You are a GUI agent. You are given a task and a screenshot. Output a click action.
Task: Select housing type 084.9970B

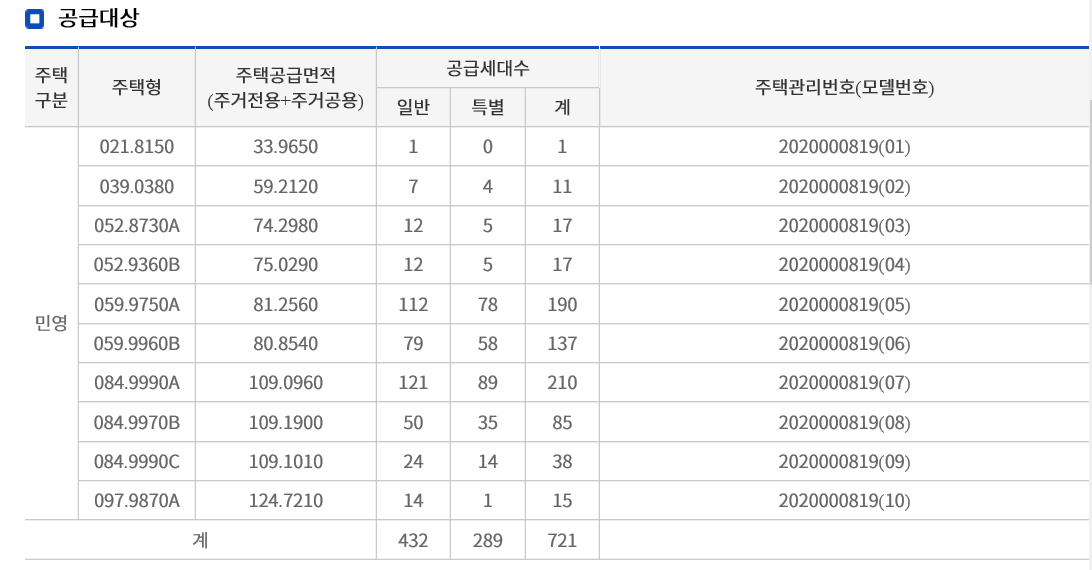click(136, 422)
